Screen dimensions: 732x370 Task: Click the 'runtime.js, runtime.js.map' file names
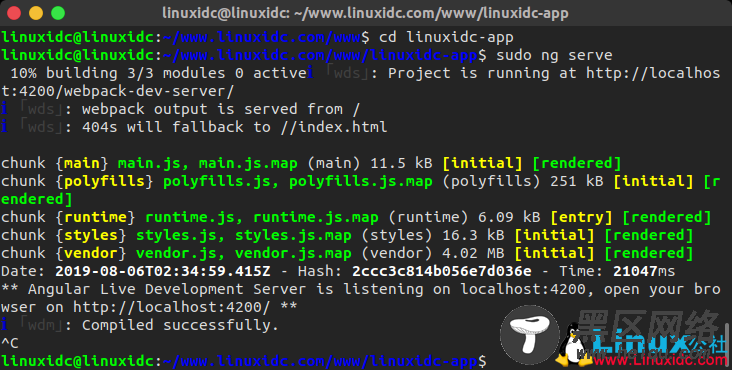(x=261, y=217)
